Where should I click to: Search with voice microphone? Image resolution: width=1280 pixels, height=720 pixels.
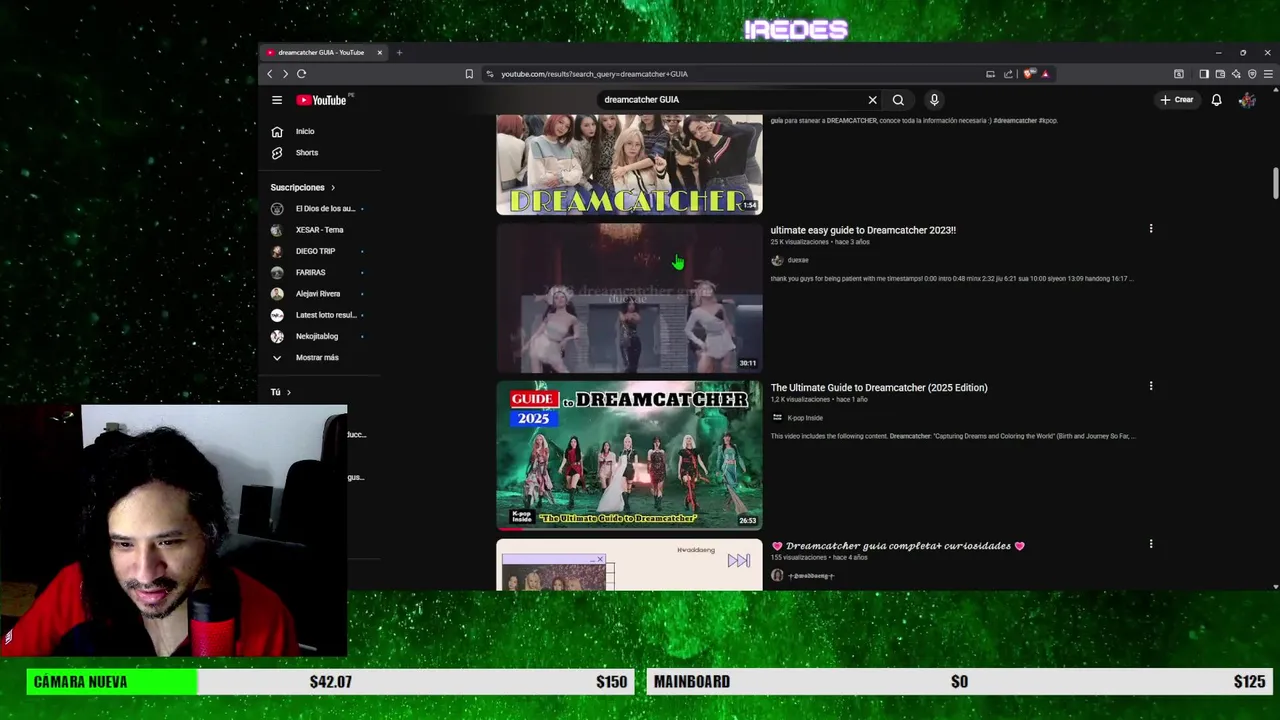[x=934, y=100]
